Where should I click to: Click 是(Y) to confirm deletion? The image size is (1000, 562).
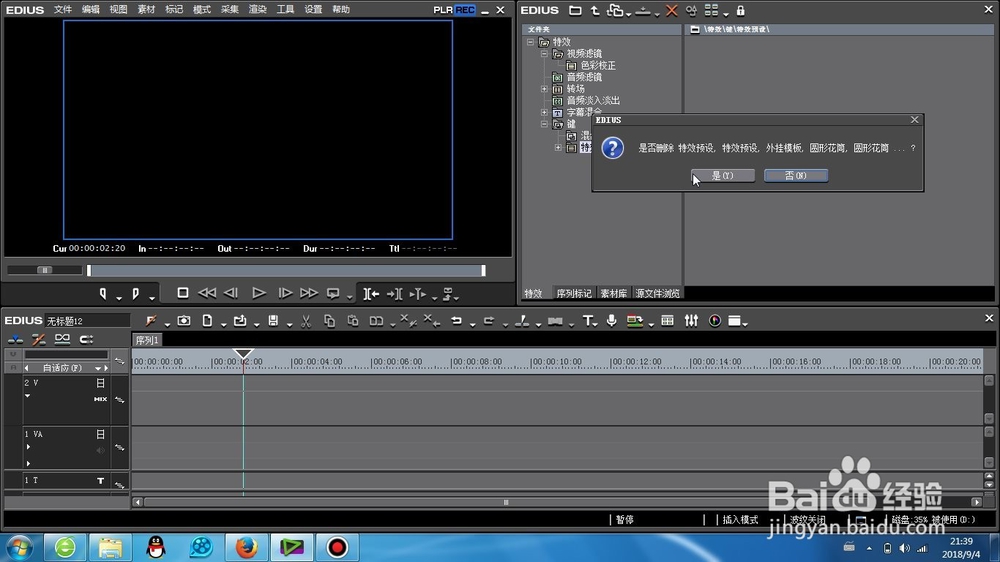tap(723, 175)
